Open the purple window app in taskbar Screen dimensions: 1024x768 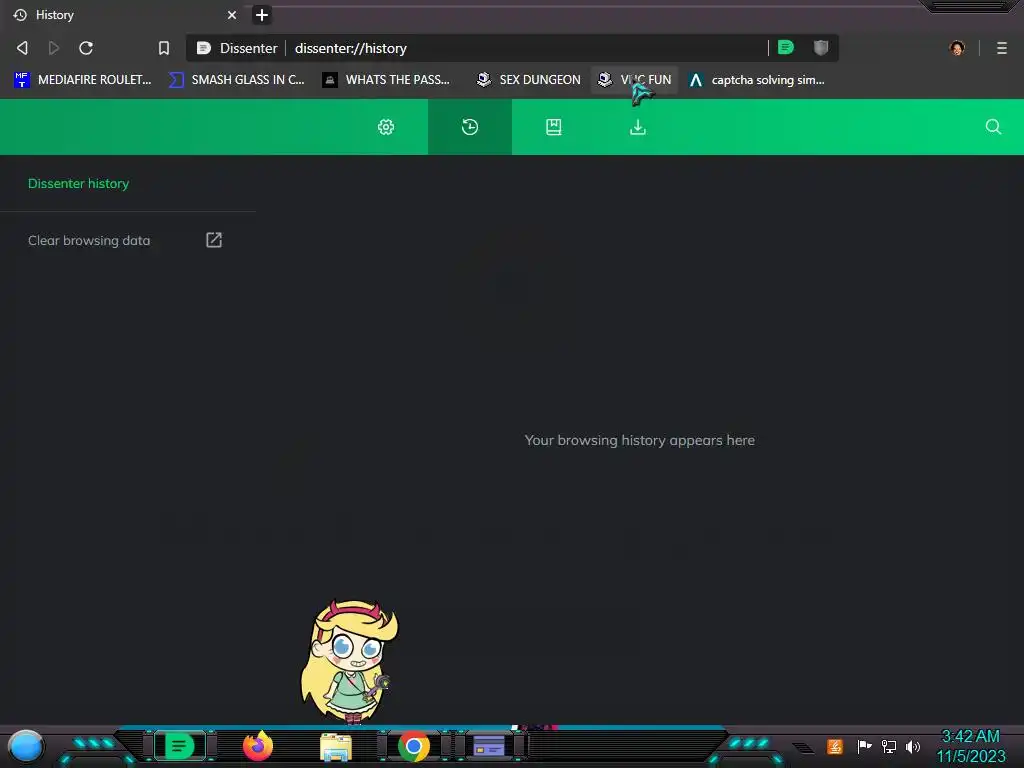point(489,746)
